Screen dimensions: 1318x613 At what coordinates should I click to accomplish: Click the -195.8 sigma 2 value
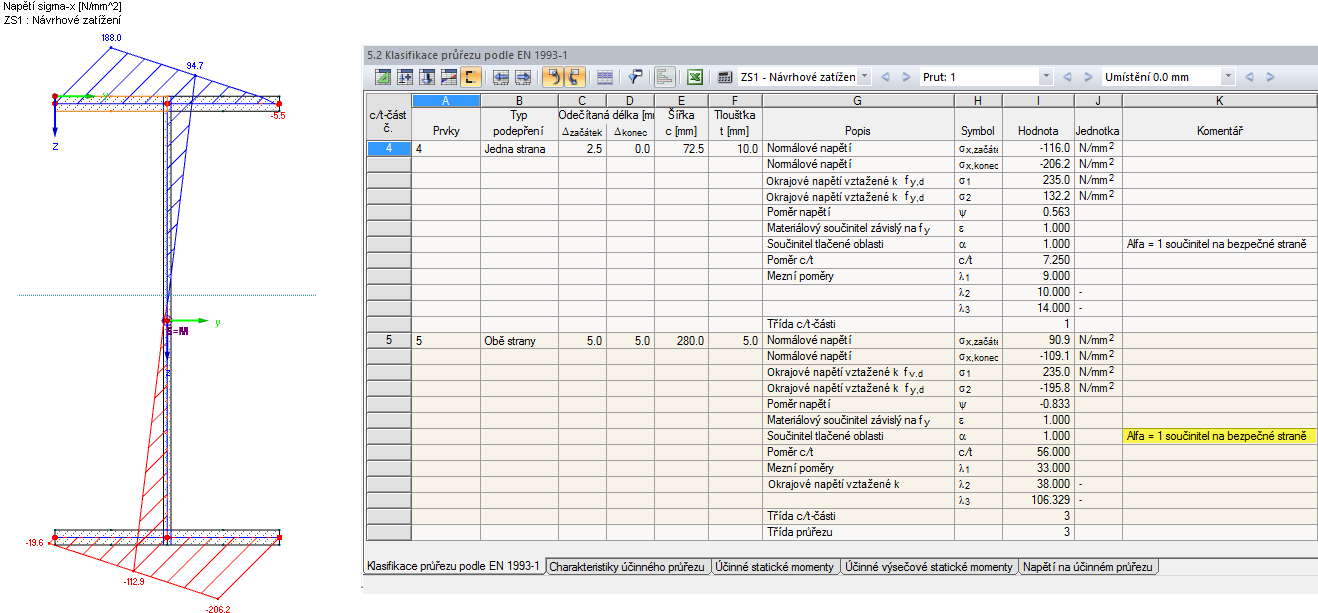pos(1038,388)
